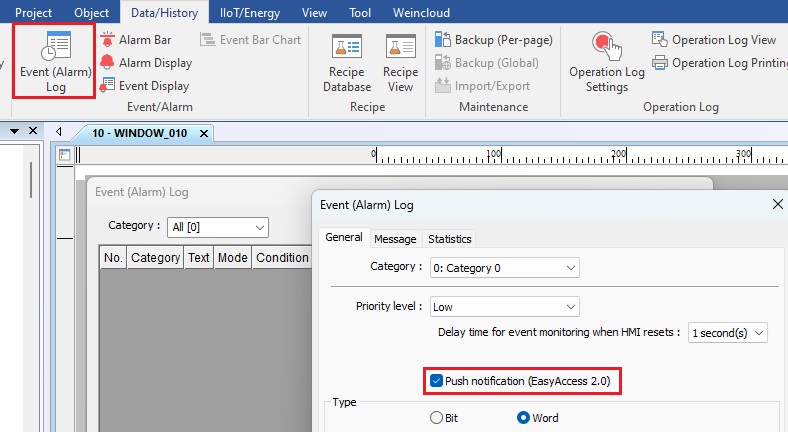Insert an Operation Log View
788x432 pixels.
pyautogui.click(x=714, y=40)
